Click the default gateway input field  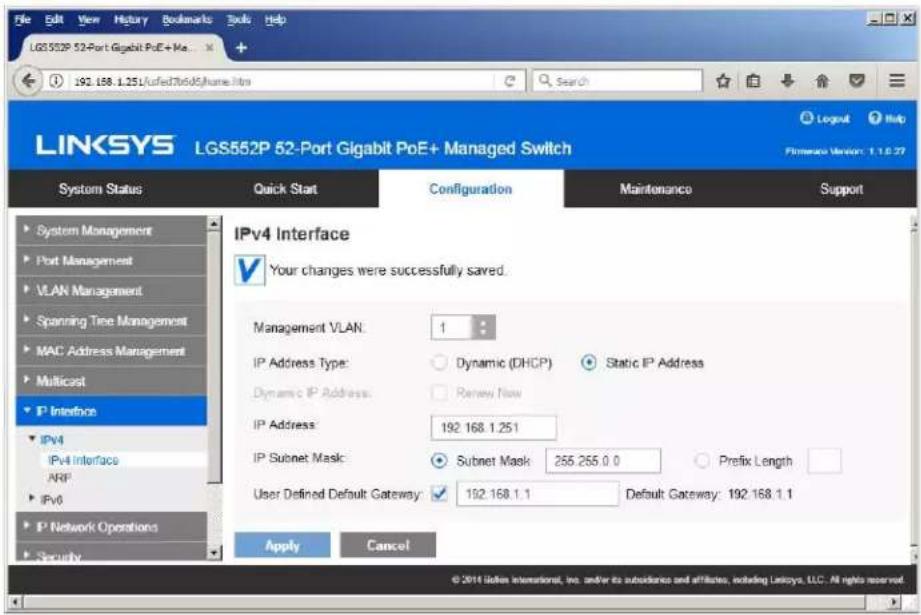[537, 493]
